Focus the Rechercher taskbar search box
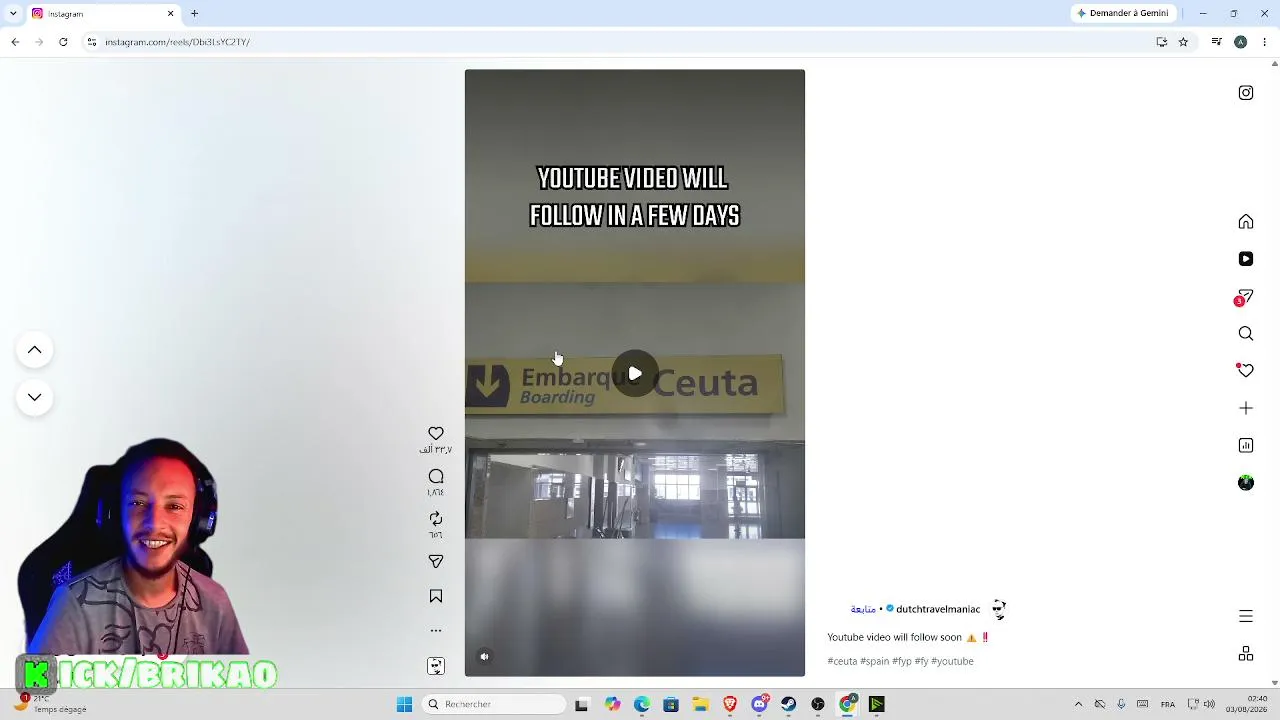 pos(494,704)
